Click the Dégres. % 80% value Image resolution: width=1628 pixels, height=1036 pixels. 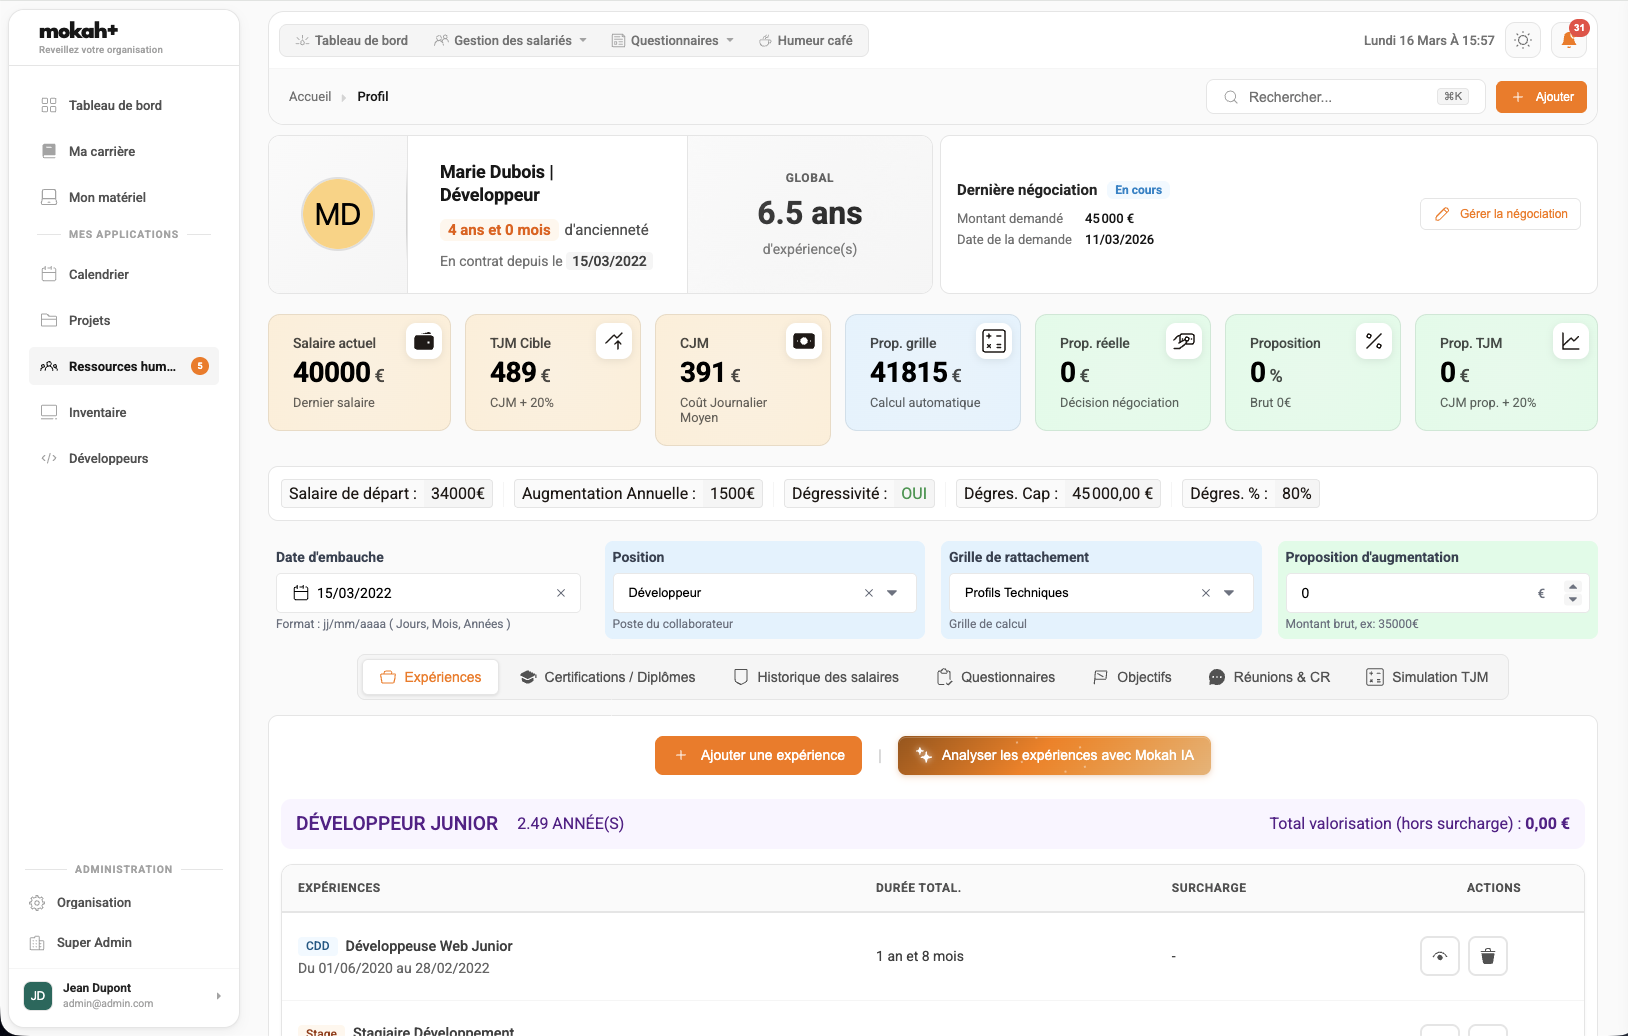1297,493
